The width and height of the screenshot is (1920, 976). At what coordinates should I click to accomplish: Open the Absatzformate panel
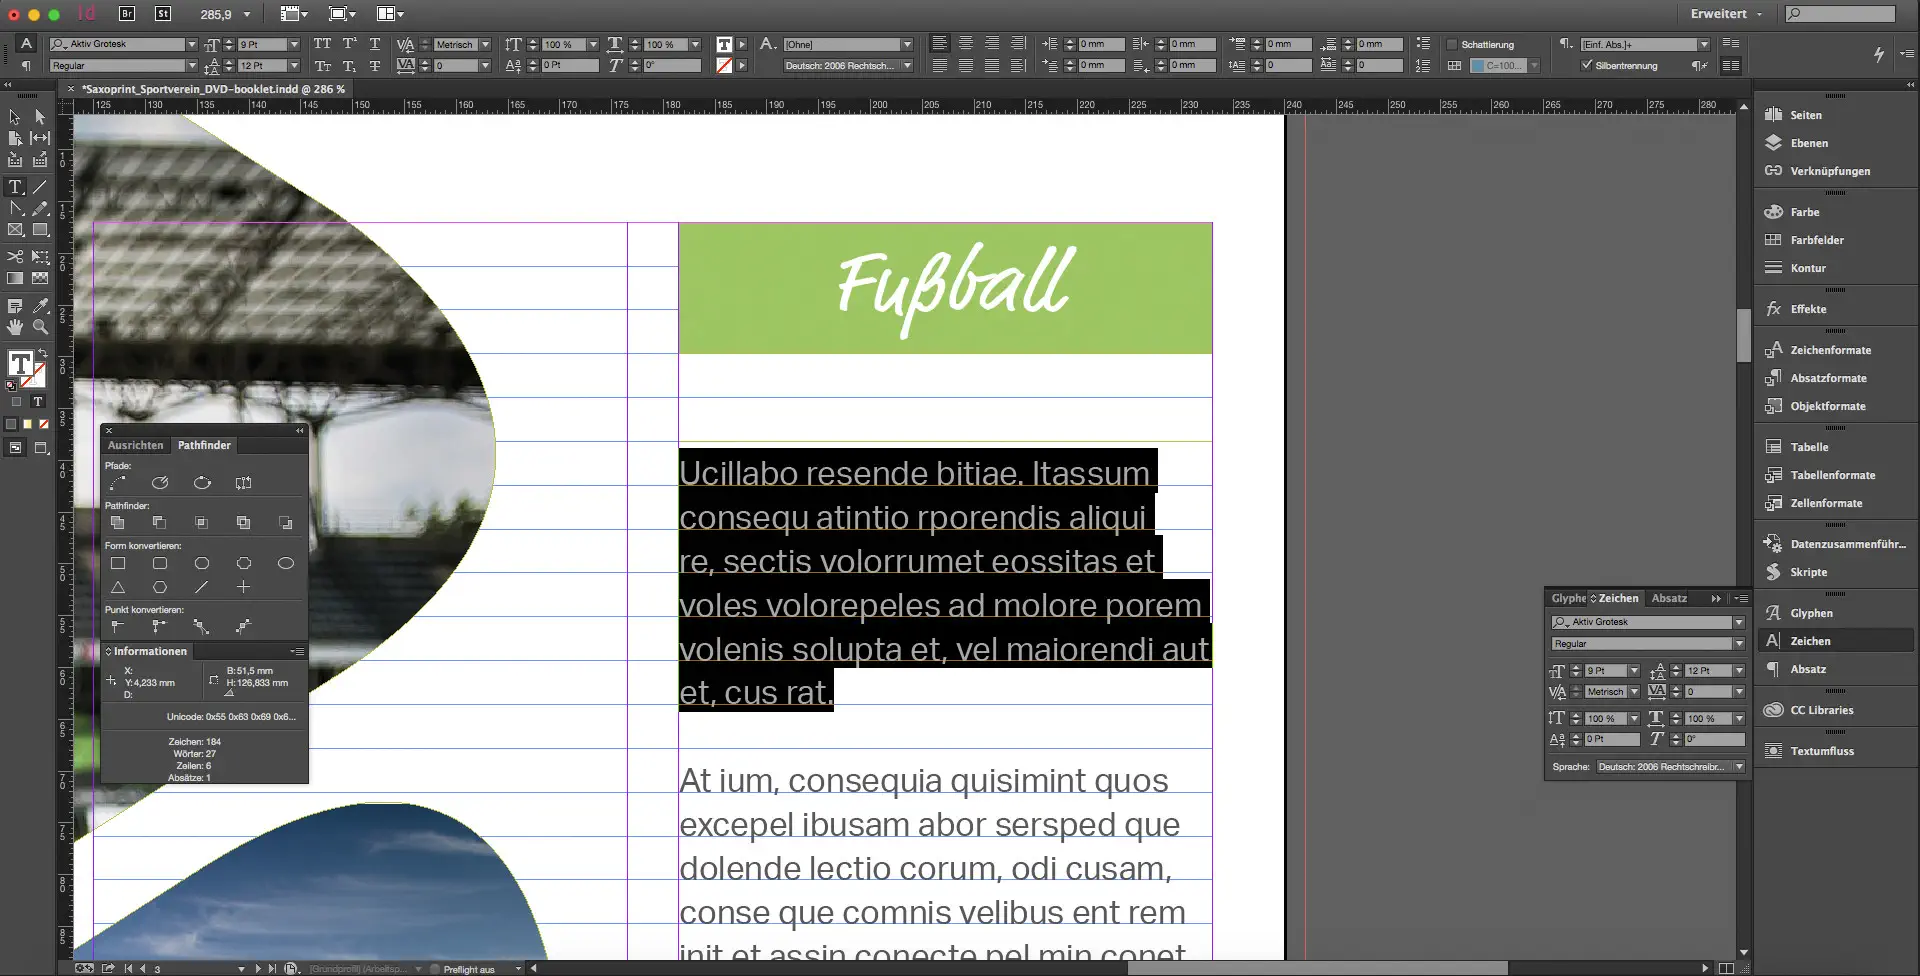1828,378
